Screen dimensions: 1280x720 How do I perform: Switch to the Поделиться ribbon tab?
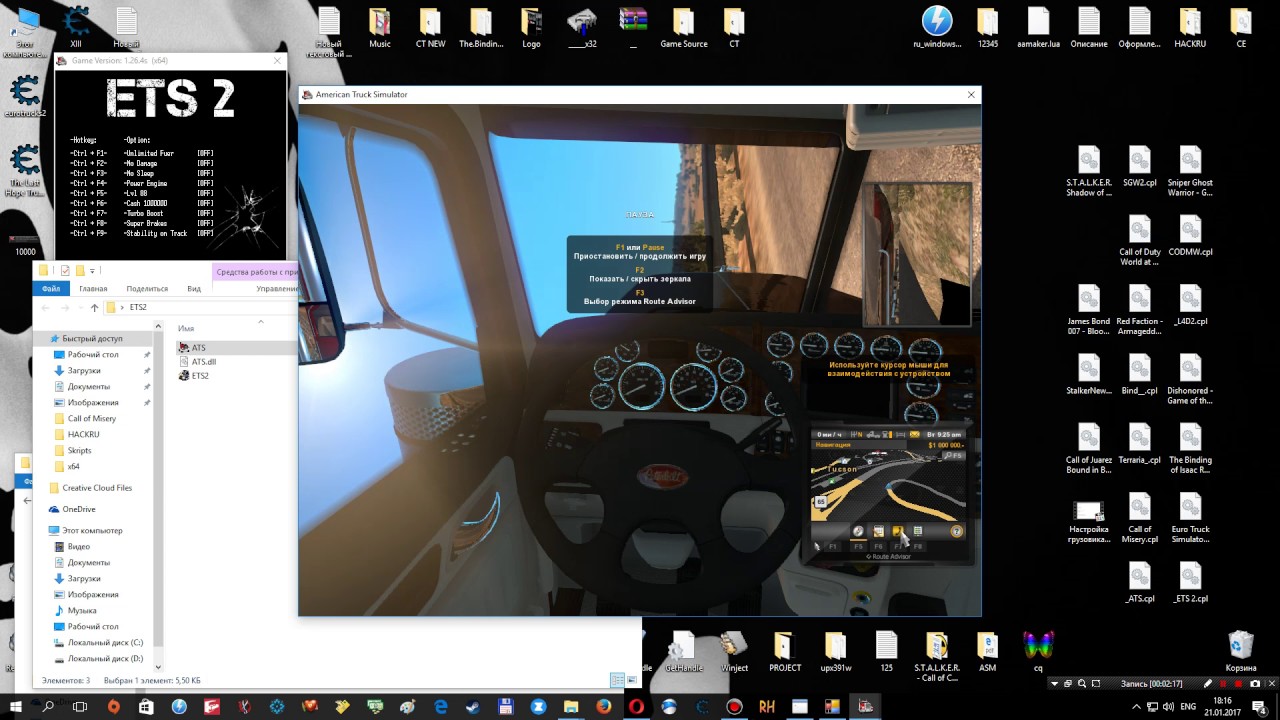147,288
